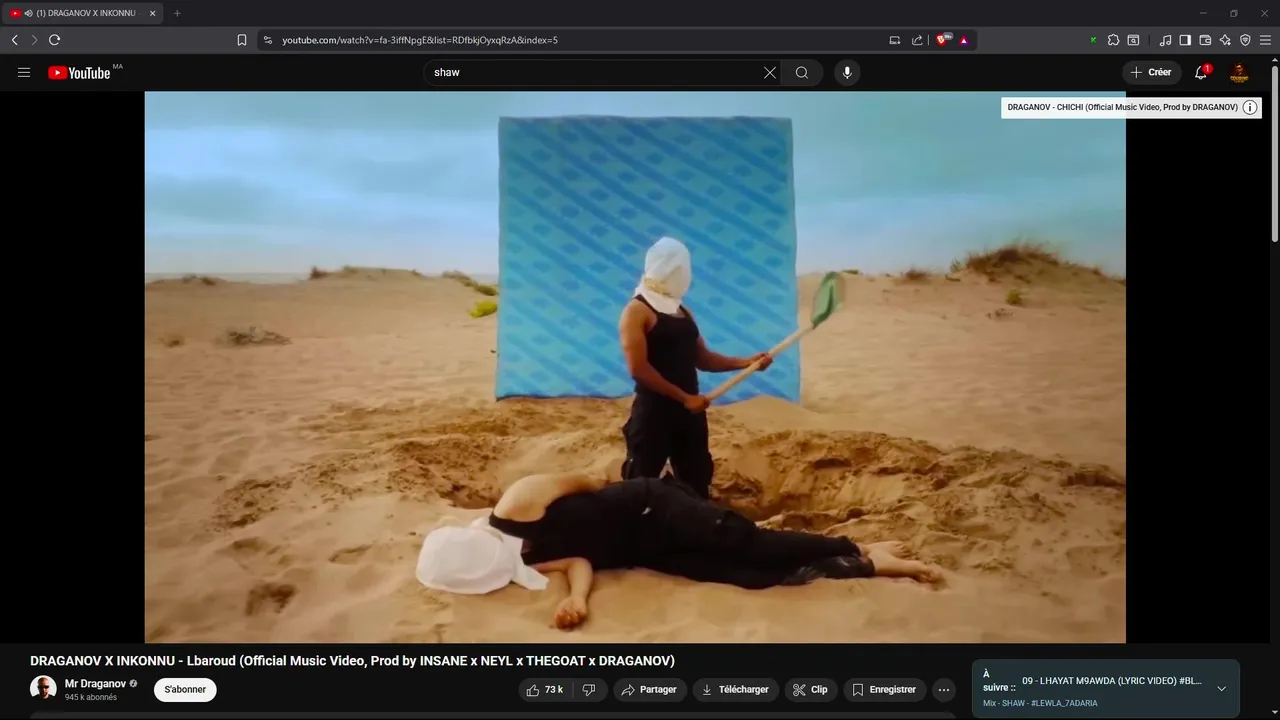Screen dimensions: 1280x720
Task: Save video with Enregistrer button
Action: coord(884,690)
